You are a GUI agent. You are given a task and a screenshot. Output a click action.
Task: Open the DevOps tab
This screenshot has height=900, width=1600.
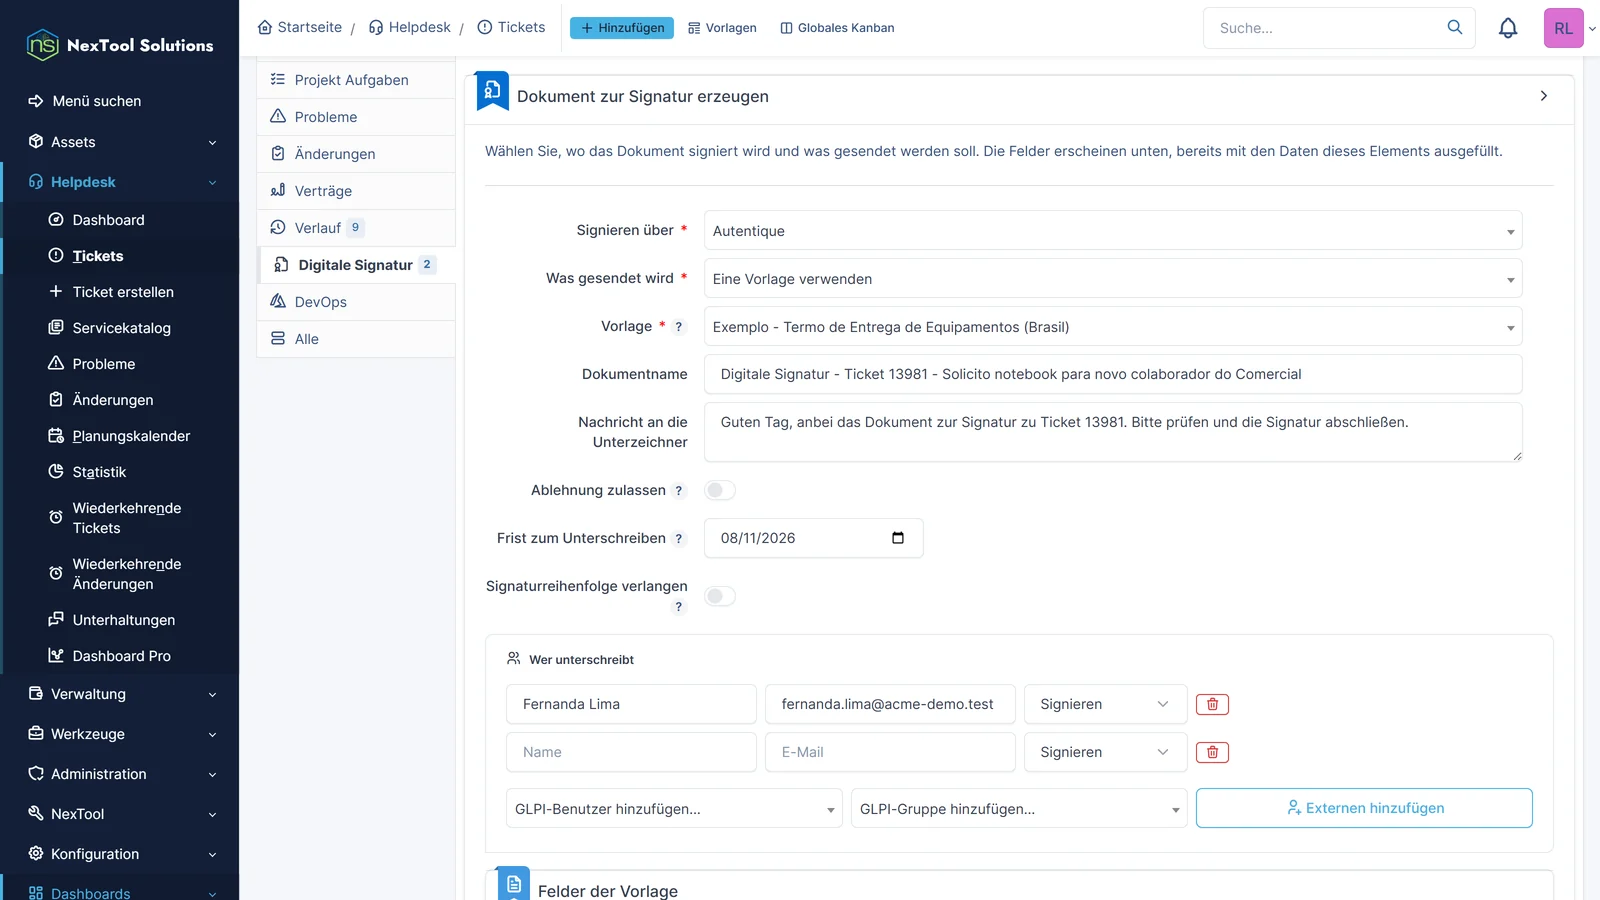click(x=356, y=302)
